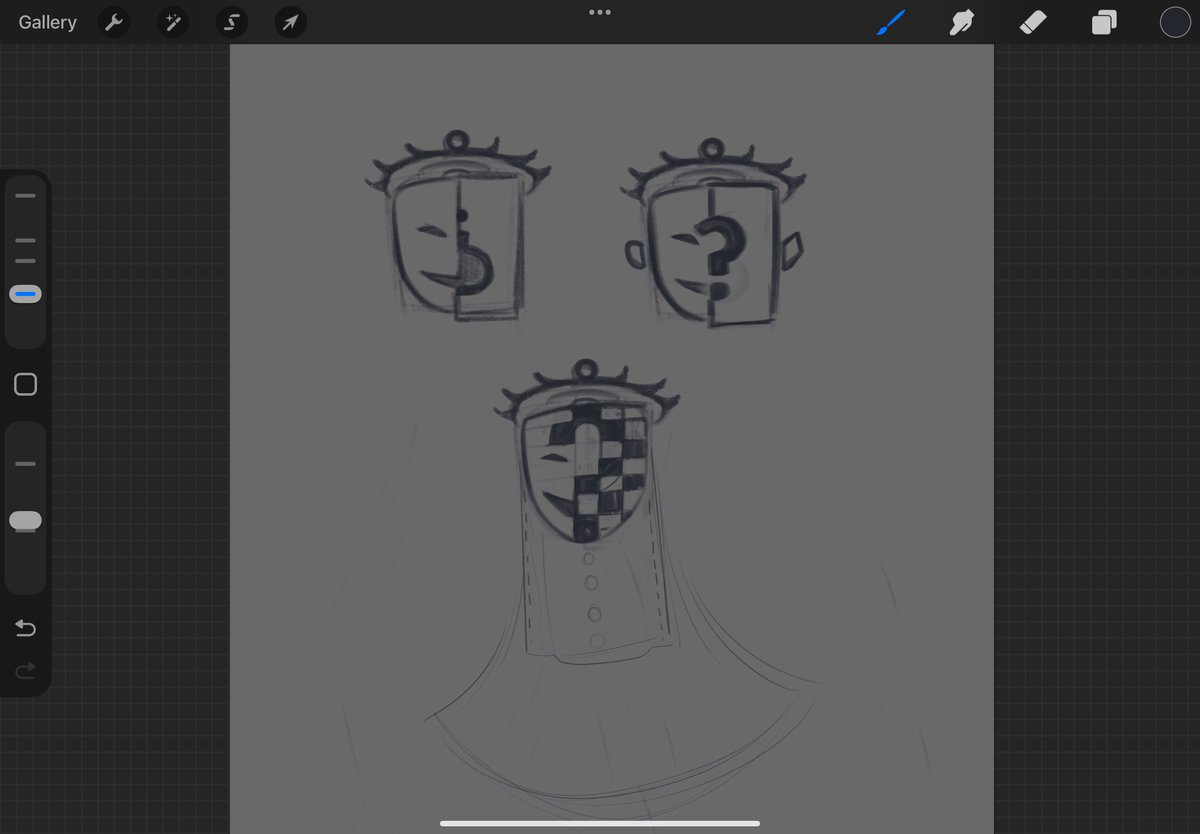Click the blue brush size slider handle
Screen dimensions: 1200x834
coord(25,294)
